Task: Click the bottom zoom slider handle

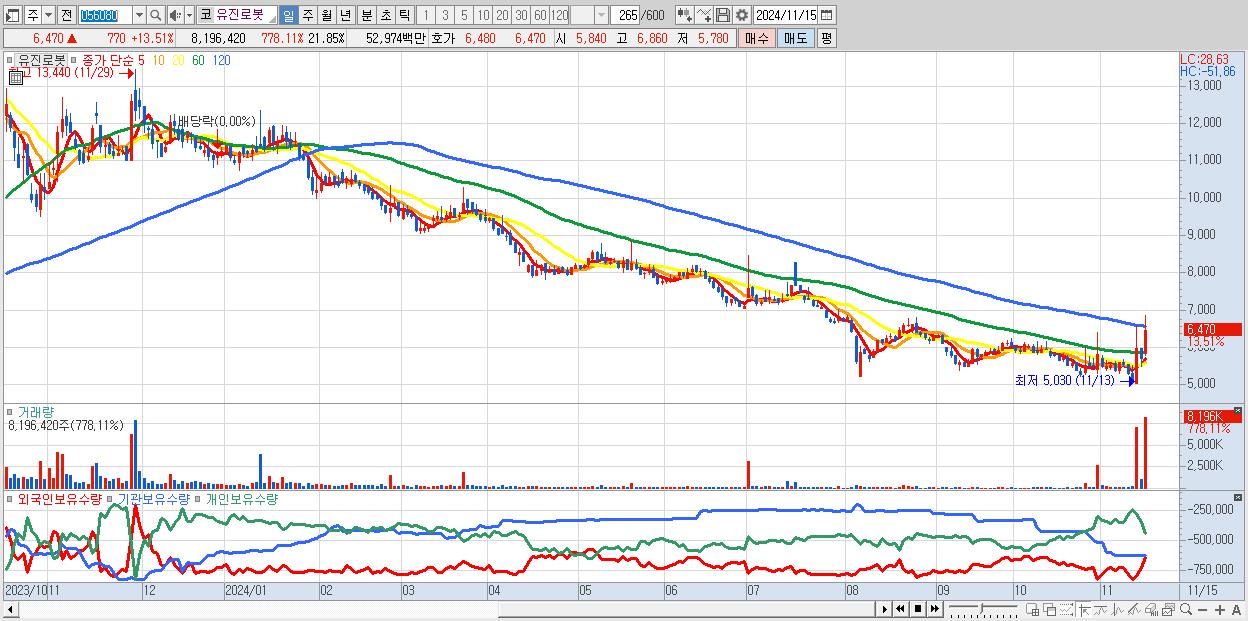Action: pyautogui.click(x=982, y=608)
